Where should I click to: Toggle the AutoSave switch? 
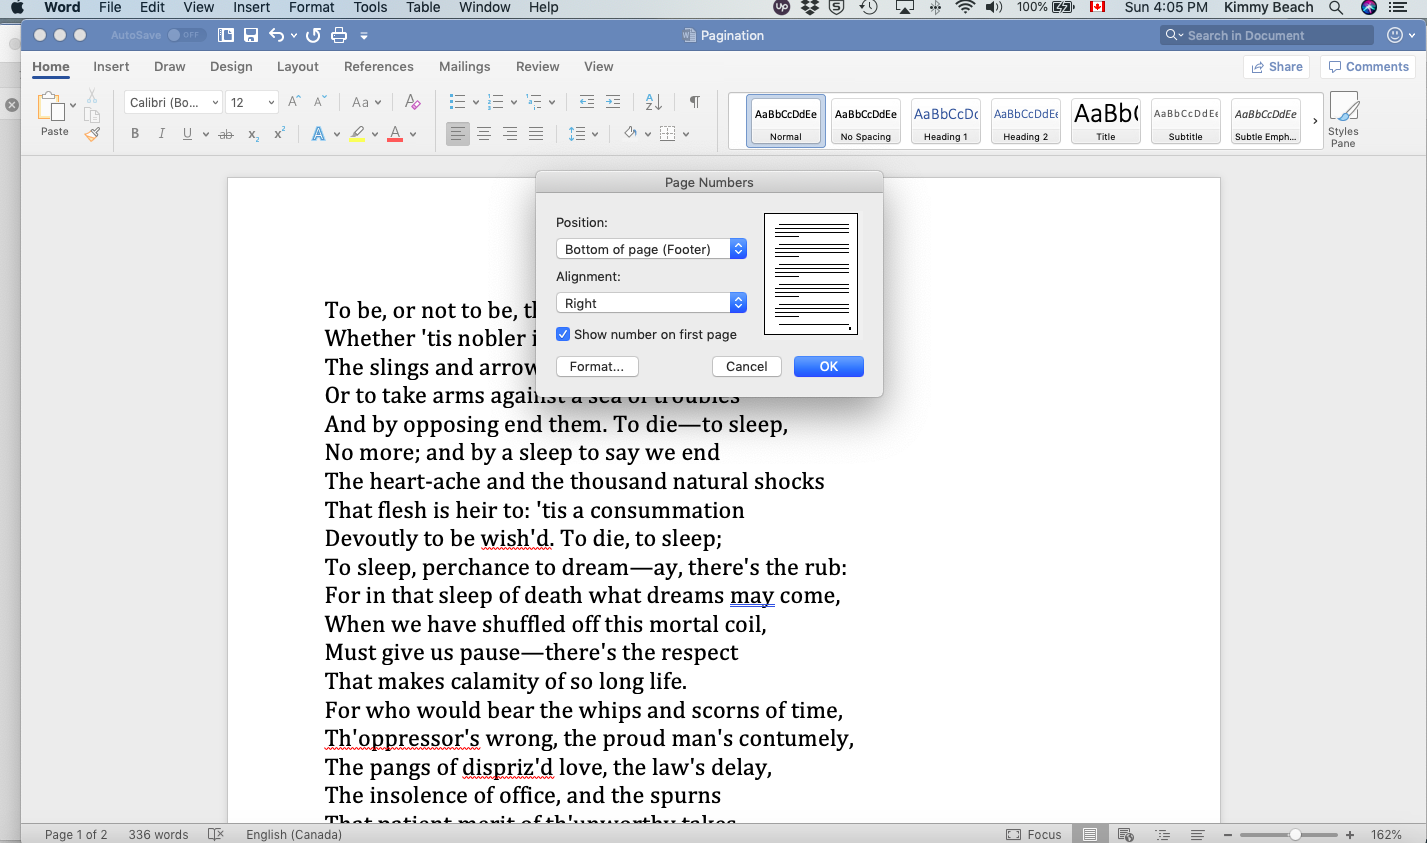185,35
